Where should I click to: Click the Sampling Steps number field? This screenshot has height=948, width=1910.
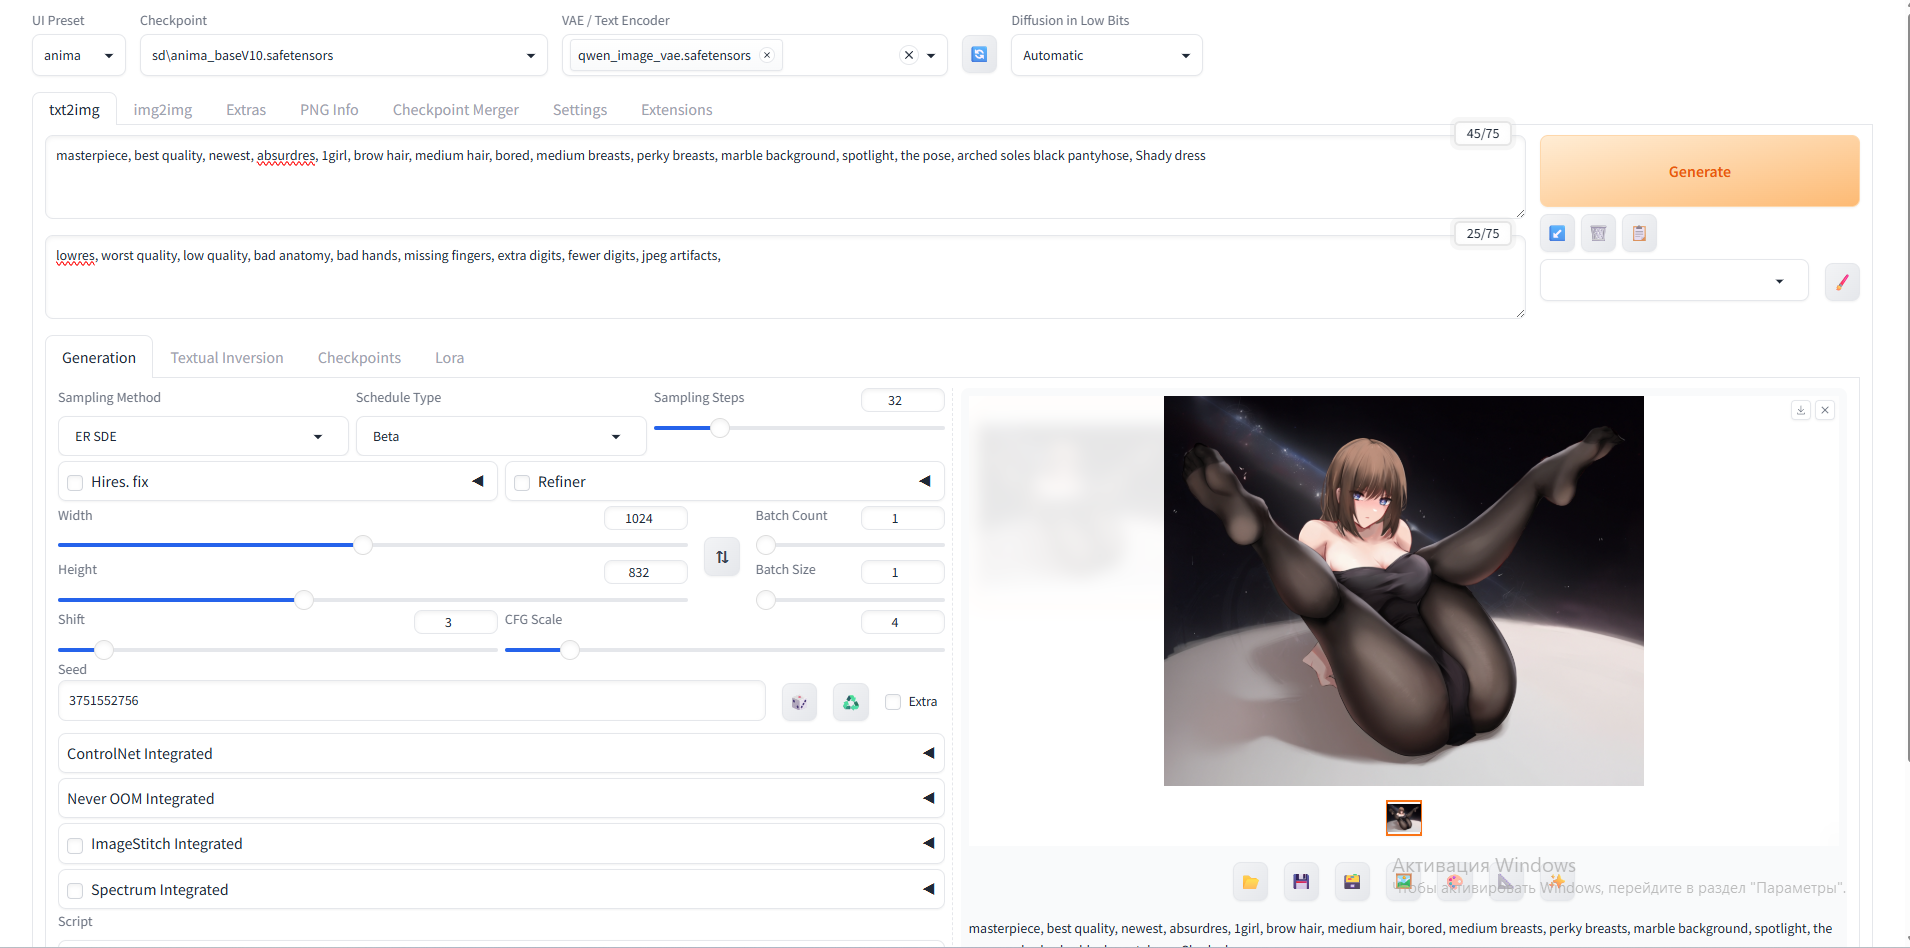[903, 400]
